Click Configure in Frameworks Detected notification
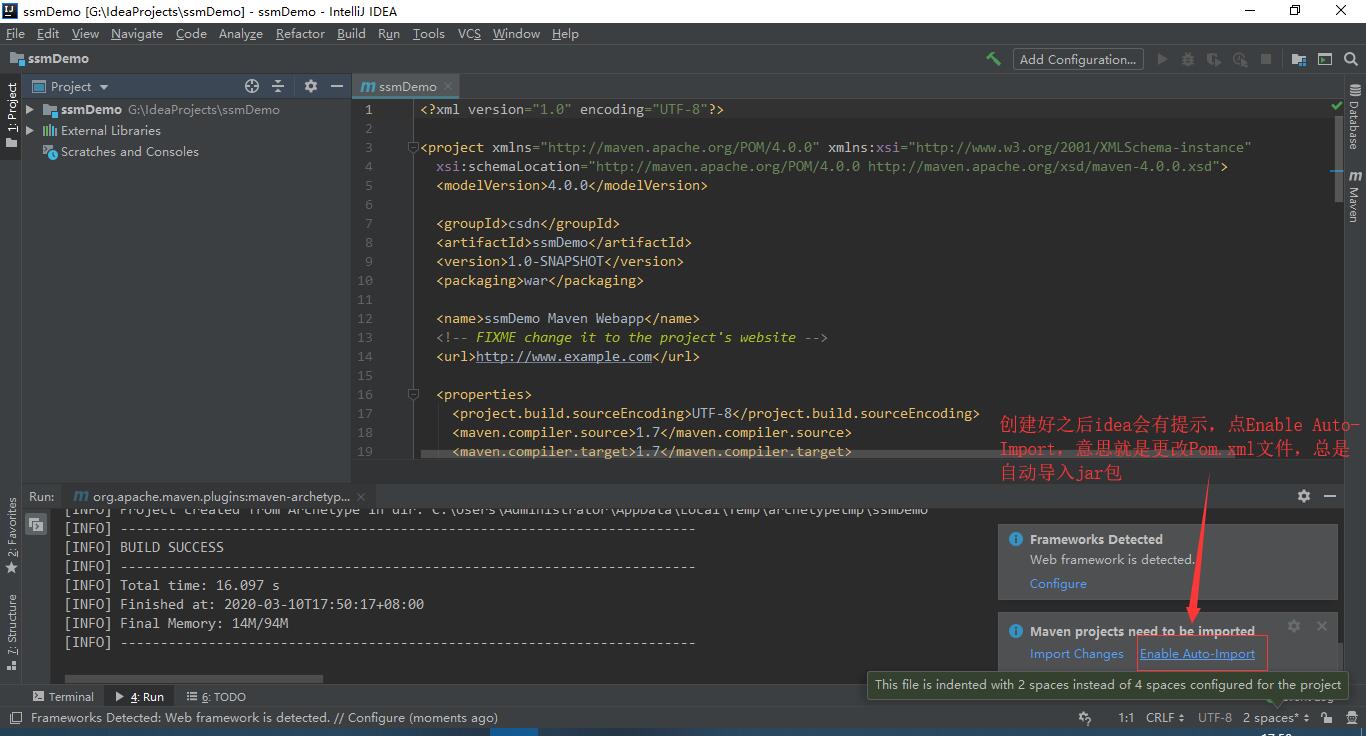This screenshot has width=1366, height=736. [1058, 583]
